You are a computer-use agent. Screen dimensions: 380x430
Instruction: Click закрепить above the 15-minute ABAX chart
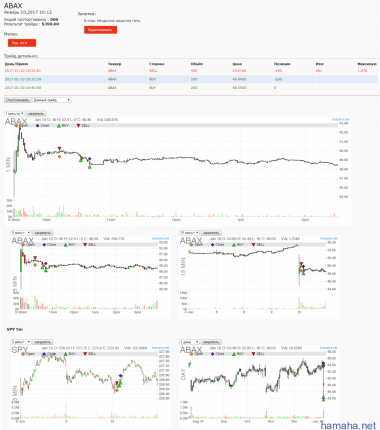tap(211, 233)
